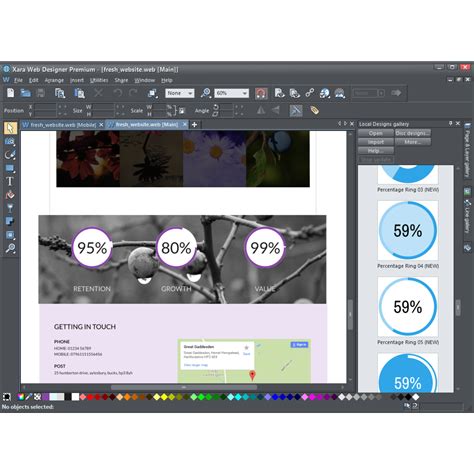
Task: Open the Arrange menu
Action: (54, 80)
